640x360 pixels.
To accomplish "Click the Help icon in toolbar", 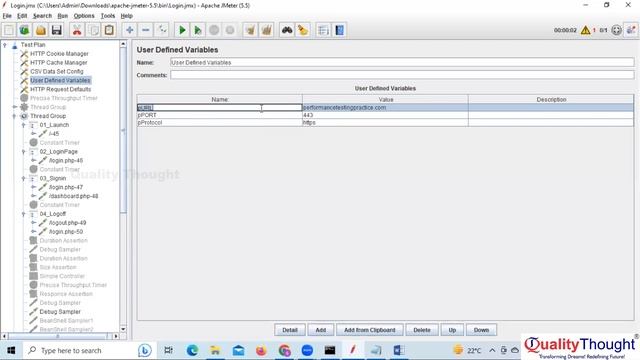I will pos(339,30).
